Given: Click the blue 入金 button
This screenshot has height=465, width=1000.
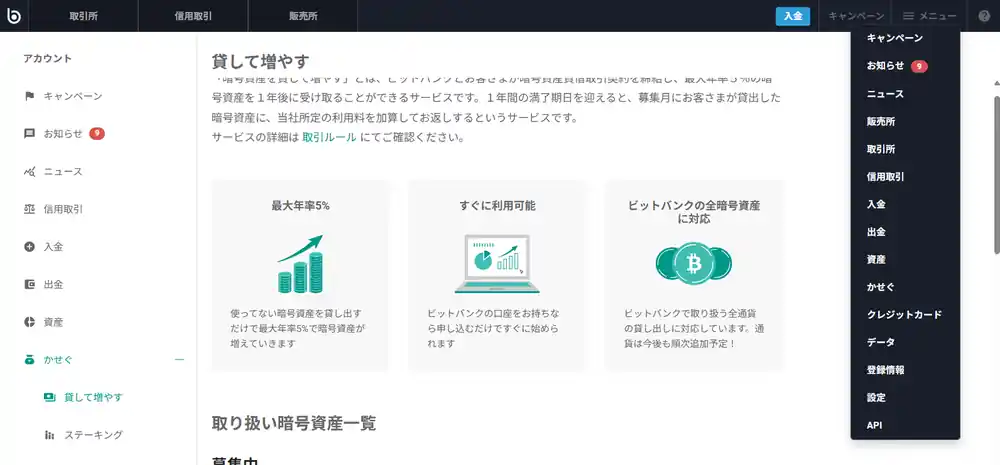Looking at the screenshot, I should [x=793, y=16].
